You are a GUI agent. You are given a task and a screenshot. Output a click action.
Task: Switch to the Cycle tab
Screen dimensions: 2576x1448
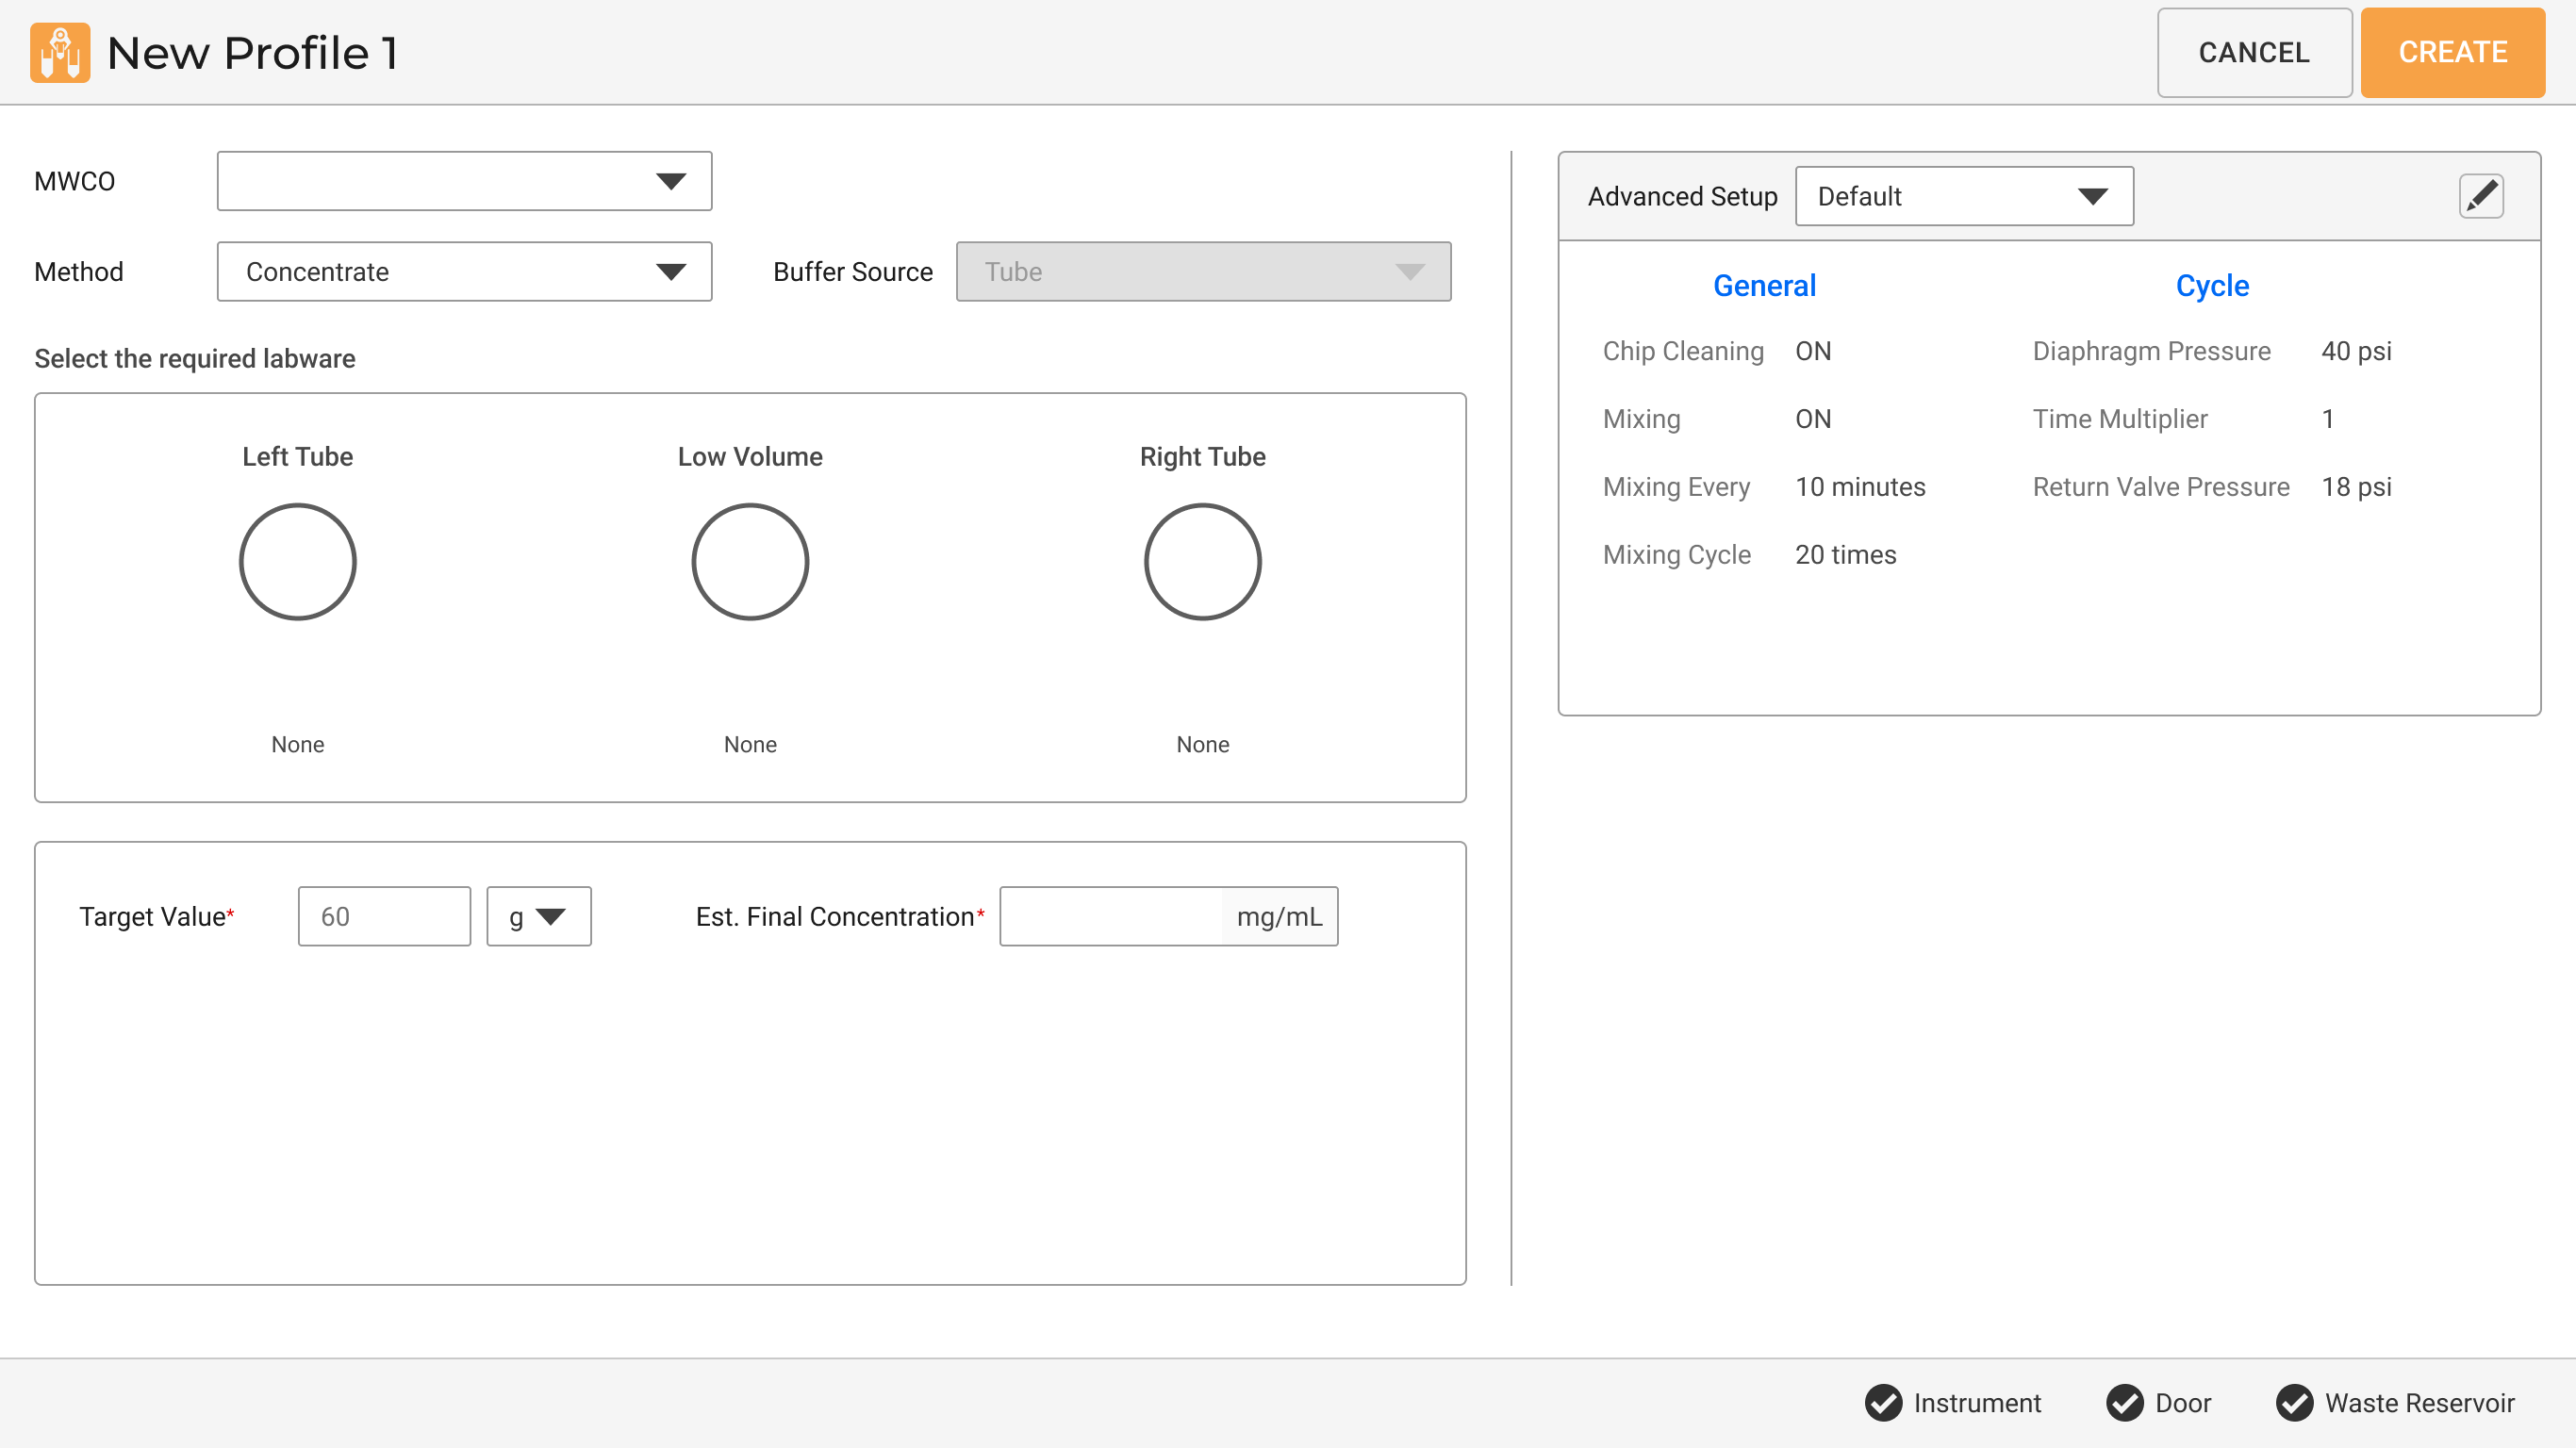(2212, 285)
